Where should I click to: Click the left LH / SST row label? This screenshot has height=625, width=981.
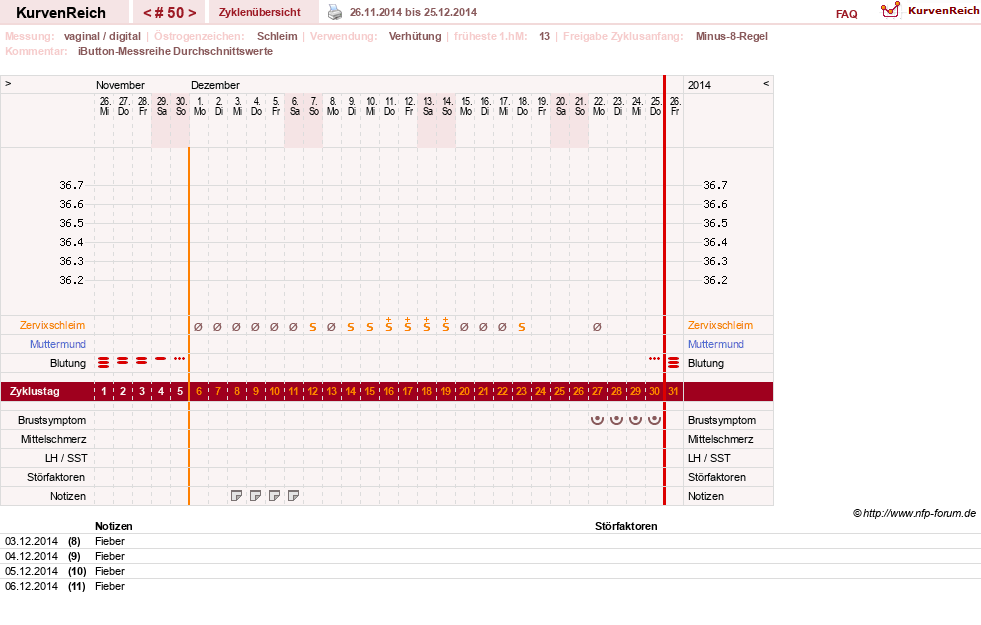tap(66, 458)
